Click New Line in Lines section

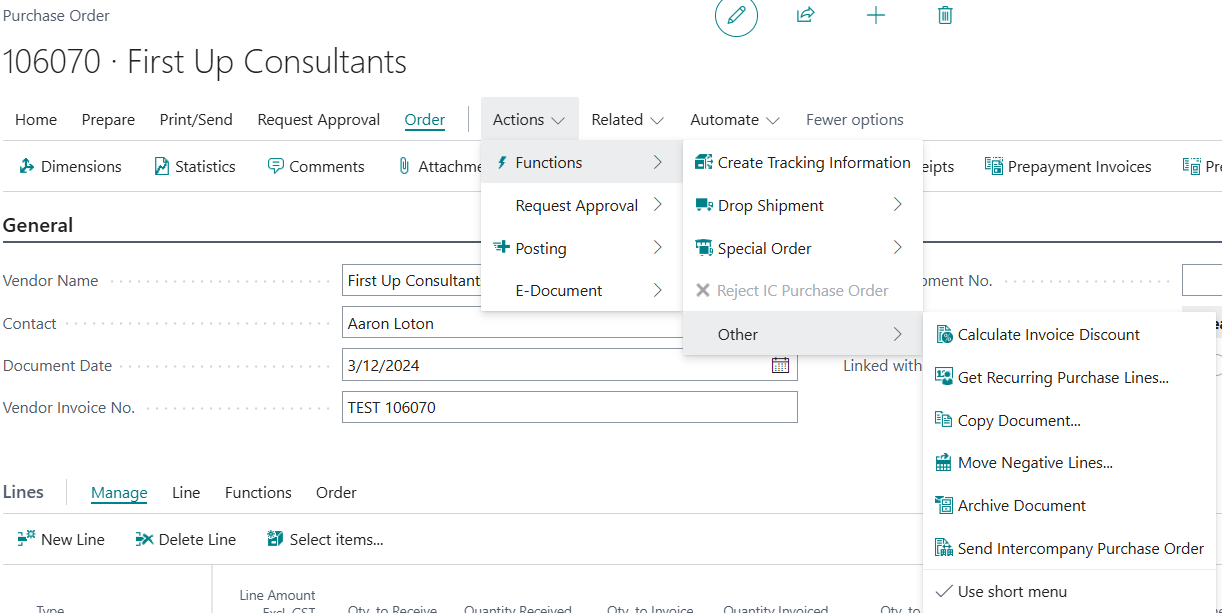[61, 540]
